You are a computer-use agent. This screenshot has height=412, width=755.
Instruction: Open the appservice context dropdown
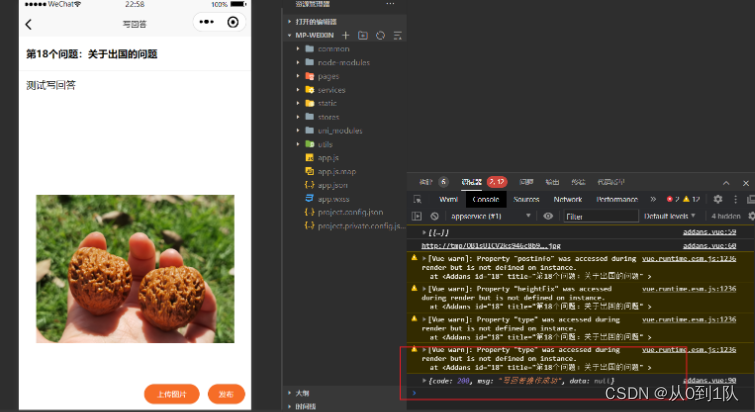pos(490,216)
